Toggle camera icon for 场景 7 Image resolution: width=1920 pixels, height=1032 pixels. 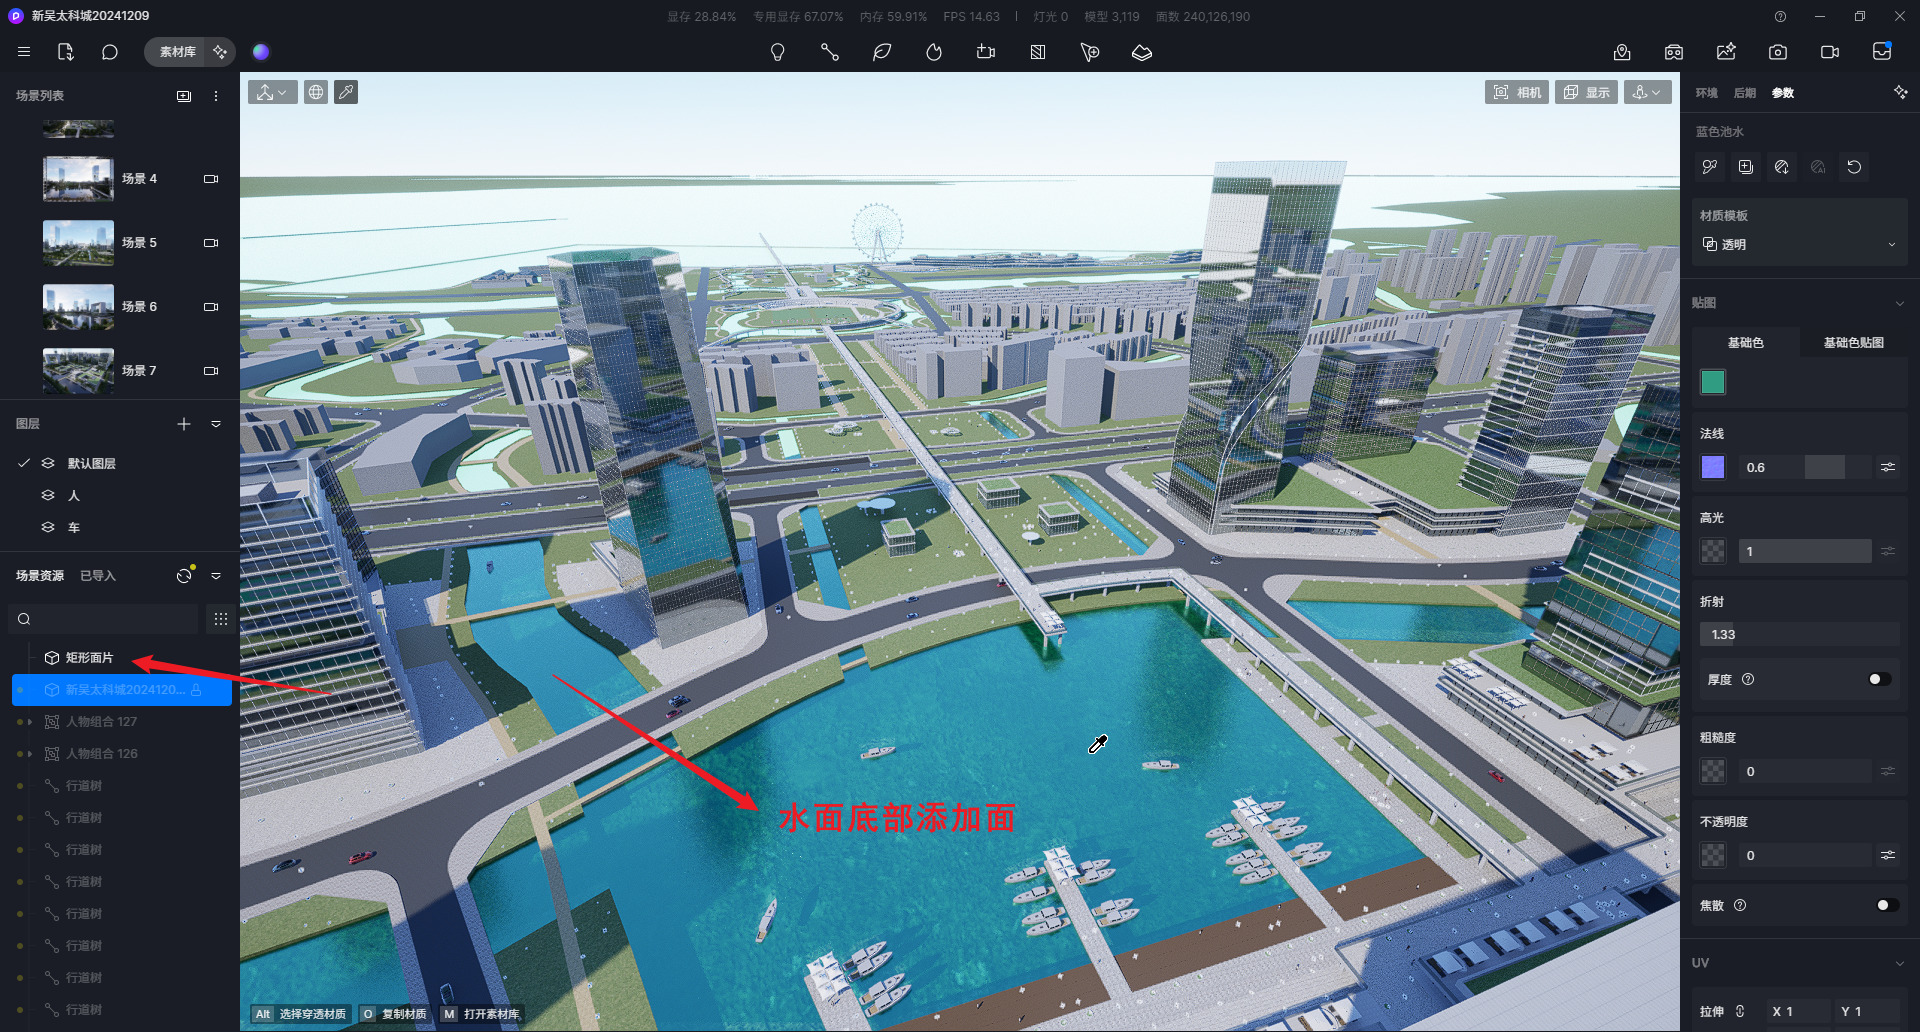[211, 371]
